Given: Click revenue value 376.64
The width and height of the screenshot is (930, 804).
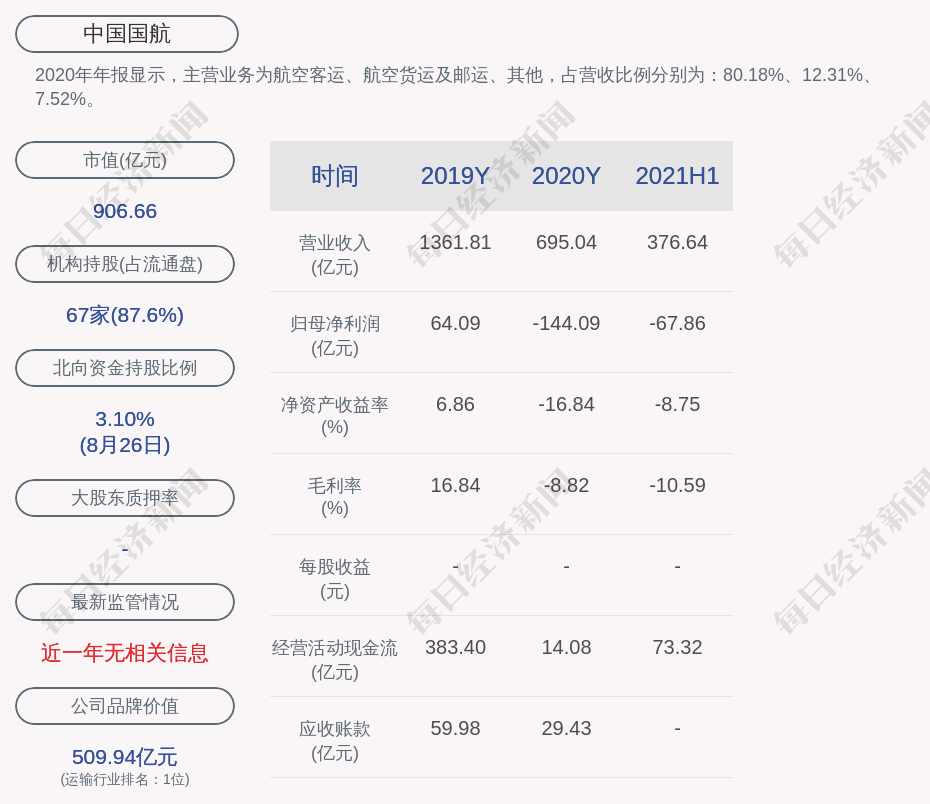Looking at the screenshot, I should coord(677,243).
